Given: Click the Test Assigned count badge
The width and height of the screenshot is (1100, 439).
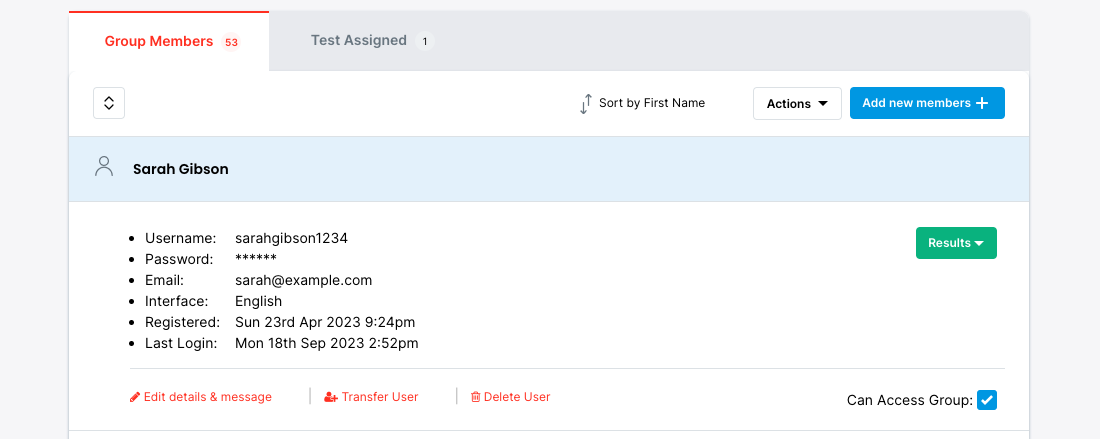Looking at the screenshot, I should (x=425, y=42).
